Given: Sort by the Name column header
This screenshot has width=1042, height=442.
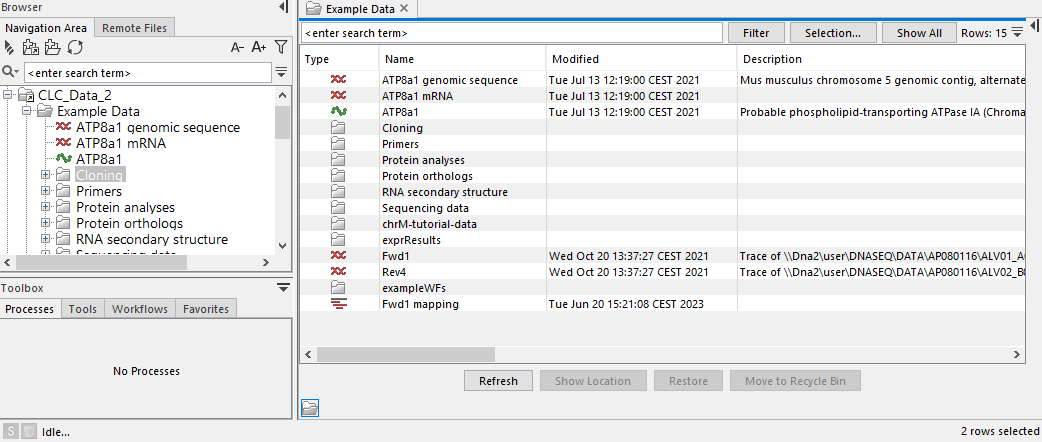Looking at the screenshot, I should point(463,59).
